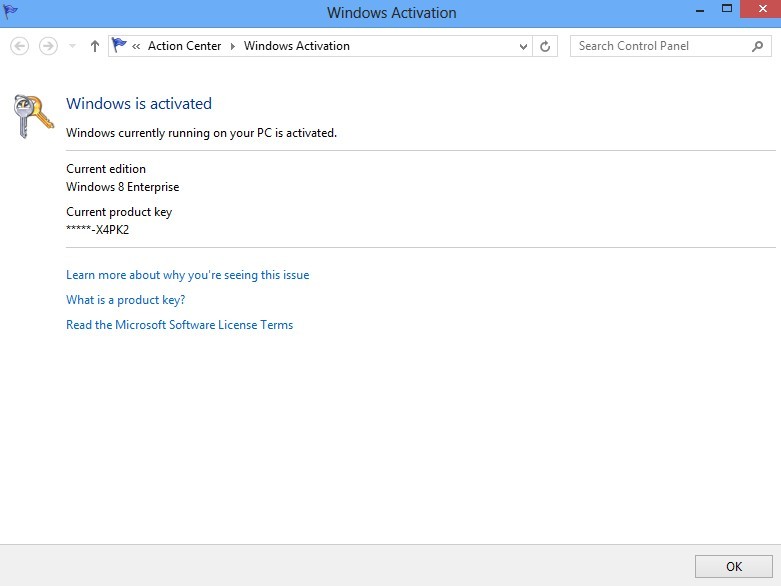This screenshot has height=586, width=781.
Task: Expand the arrow after Action Center breadcrumb
Action: pos(233,46)
